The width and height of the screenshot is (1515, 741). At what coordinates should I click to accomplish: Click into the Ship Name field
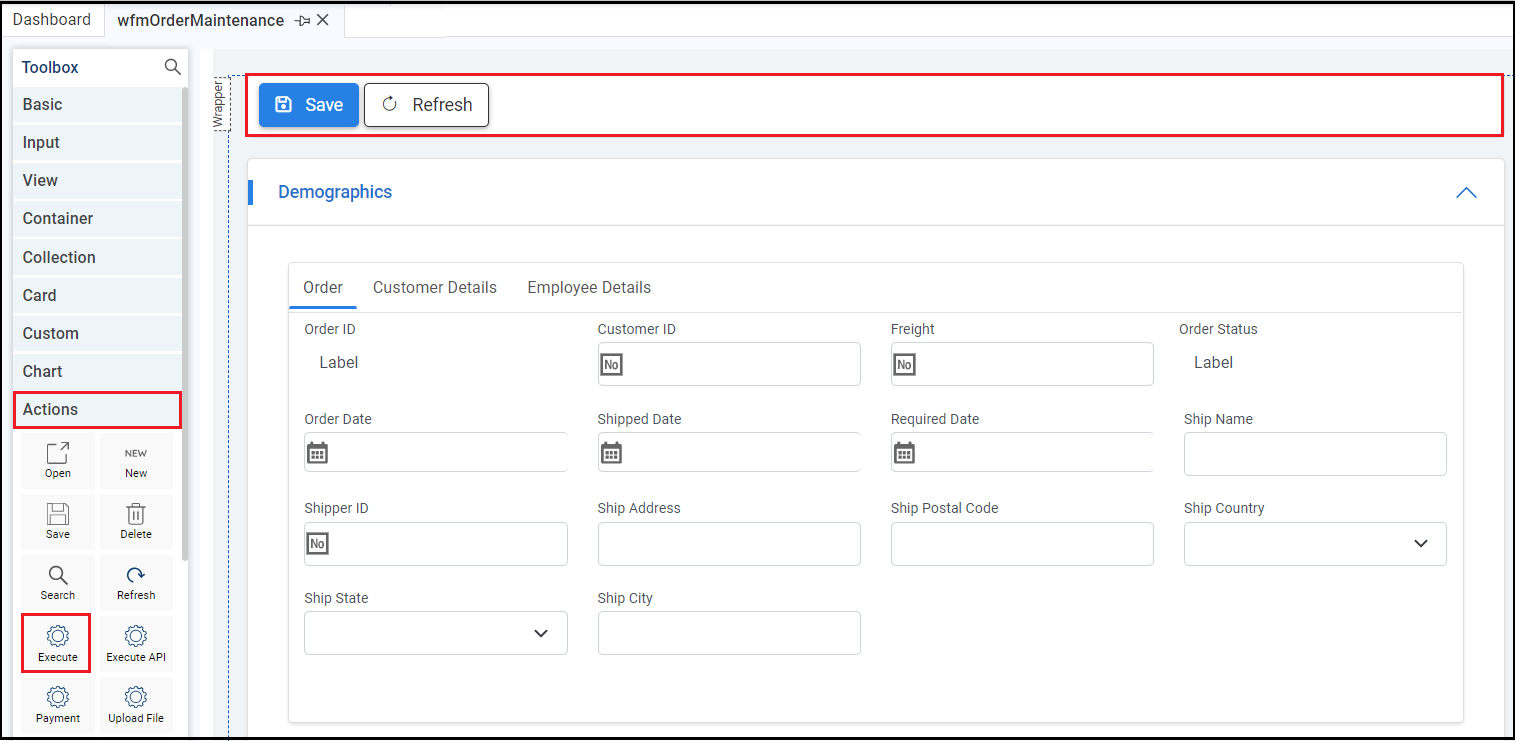tap(1314, 454)
